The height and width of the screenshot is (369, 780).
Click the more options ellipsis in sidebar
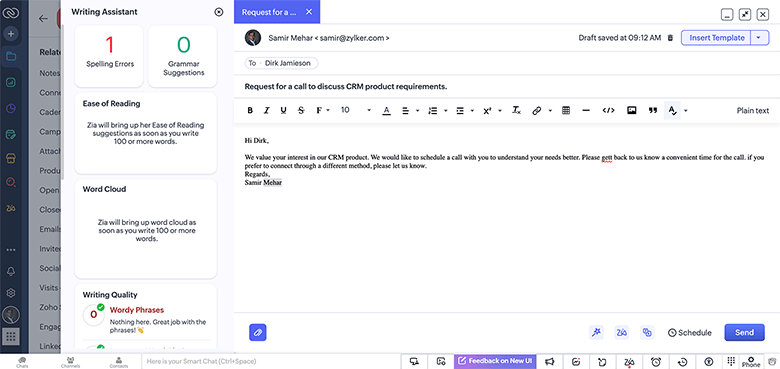click(11, 250)
